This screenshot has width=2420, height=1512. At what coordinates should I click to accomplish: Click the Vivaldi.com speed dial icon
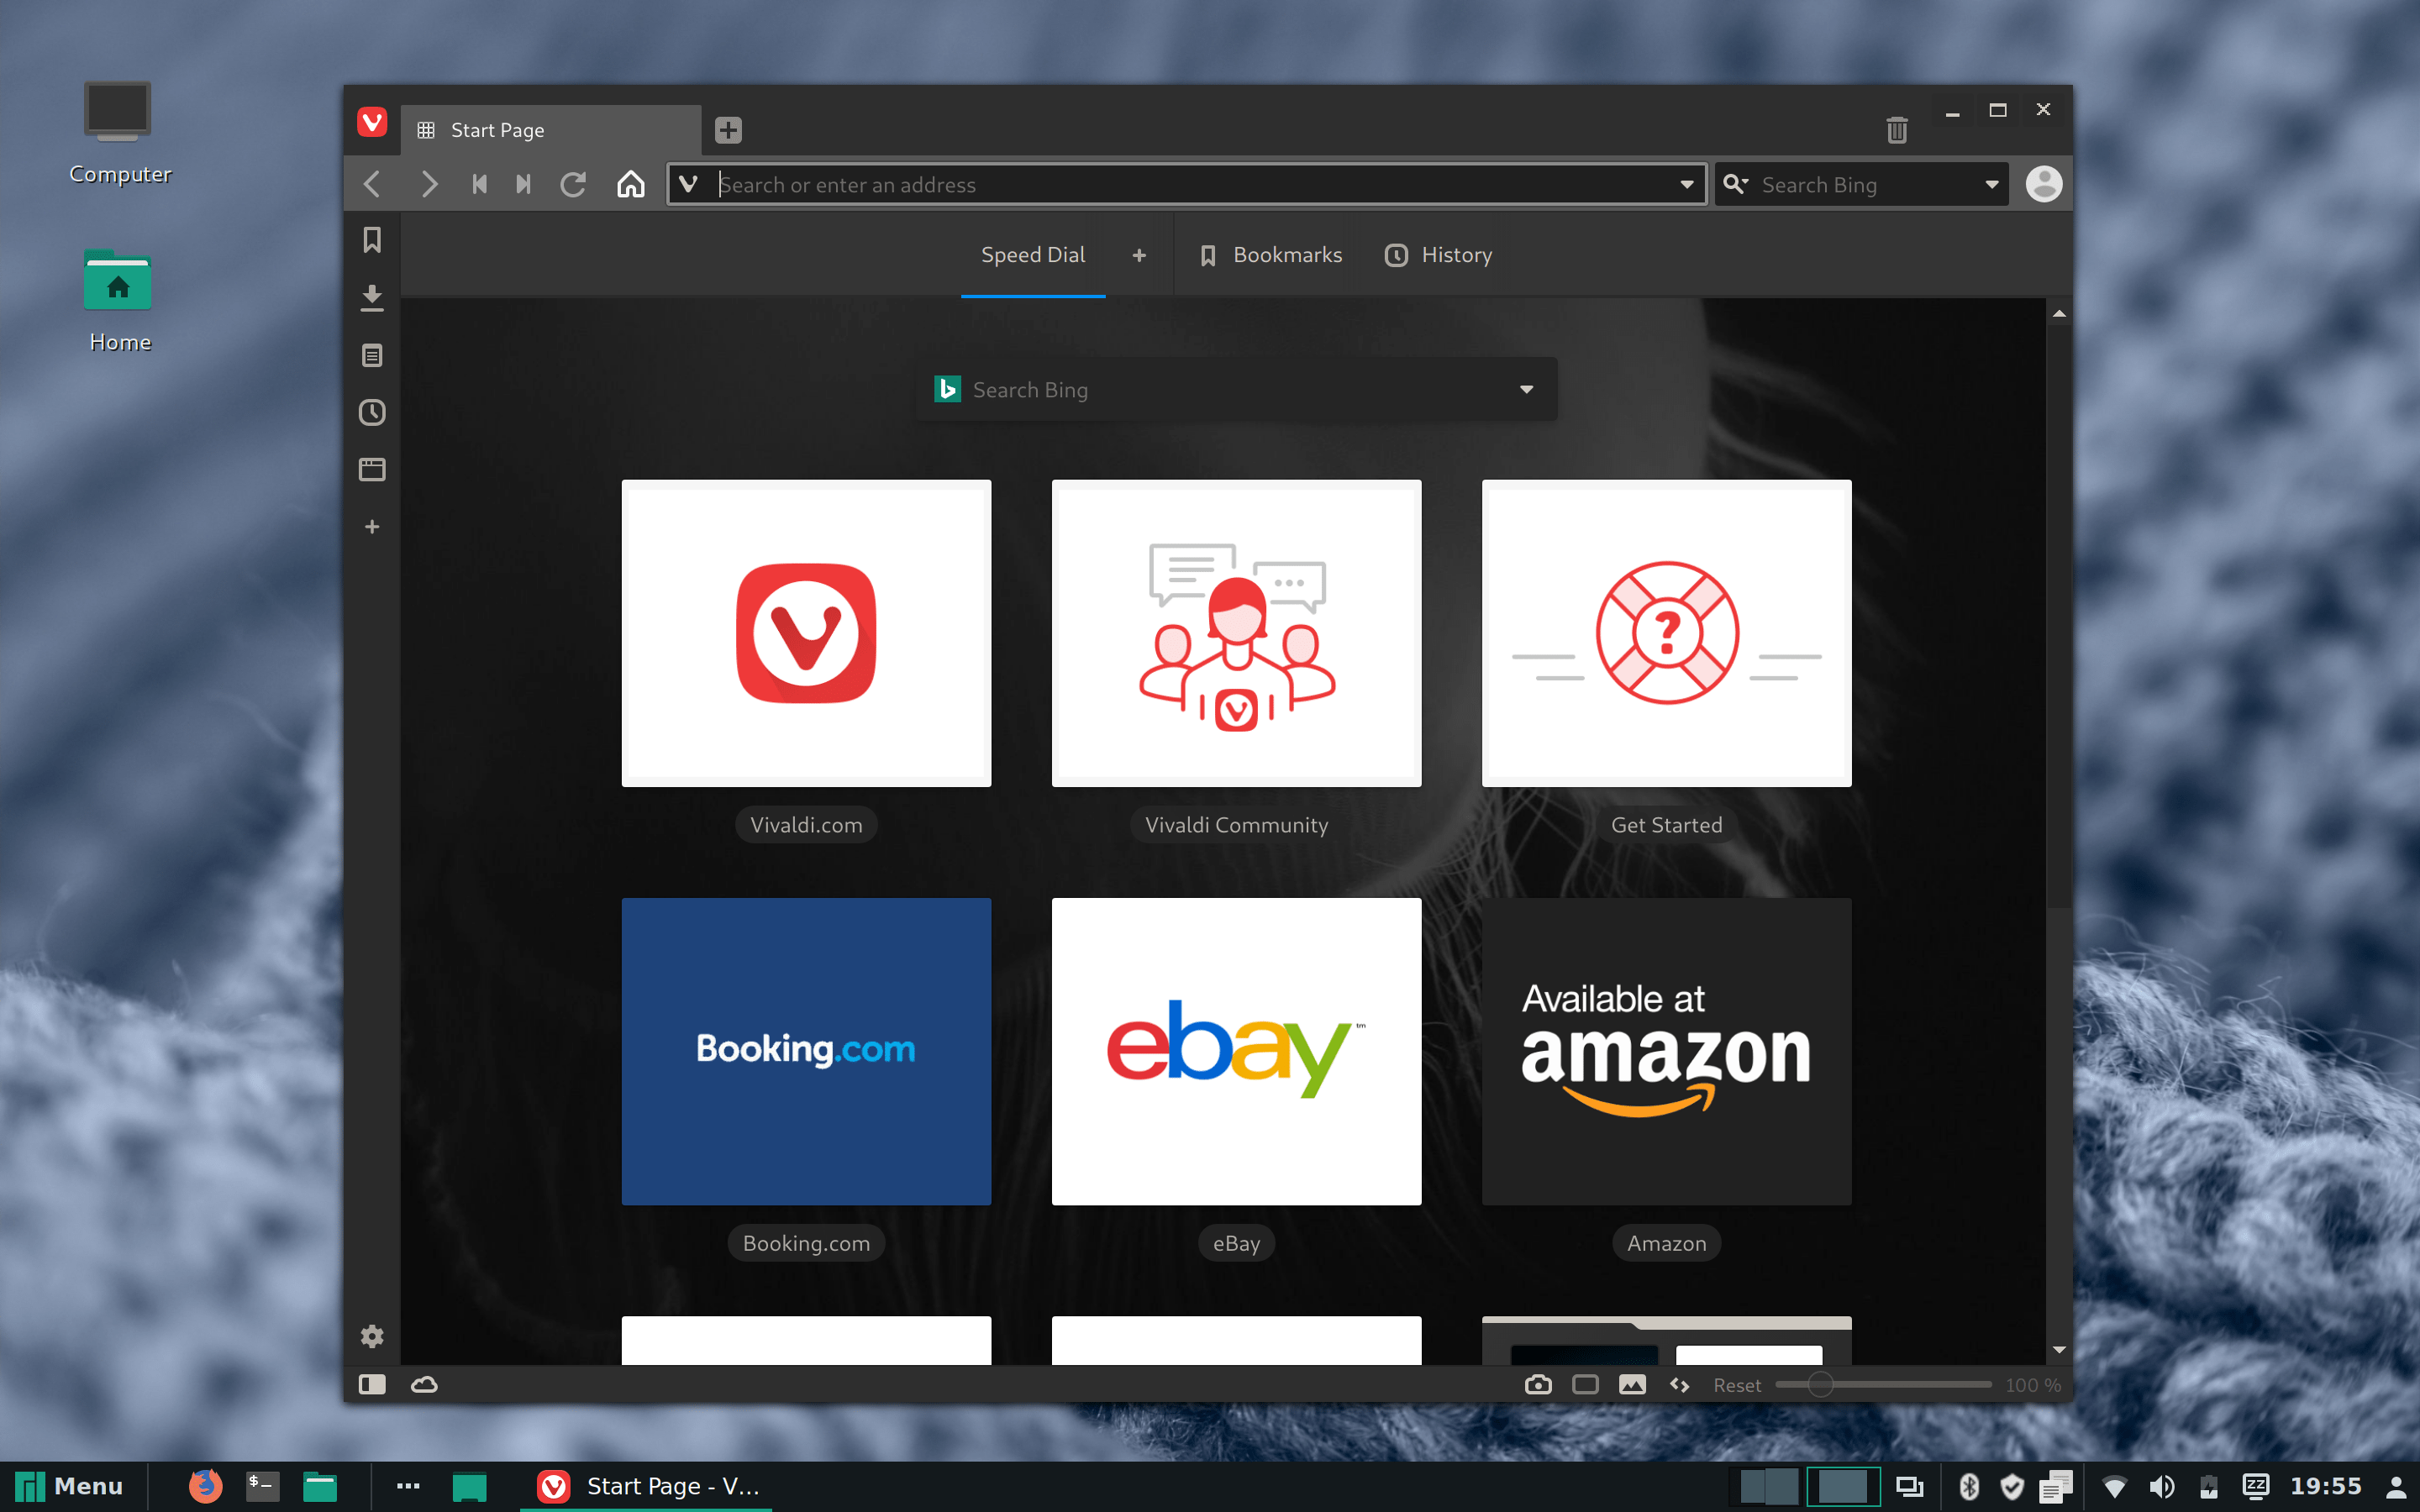pyautogui.click(x=807, y=633)
